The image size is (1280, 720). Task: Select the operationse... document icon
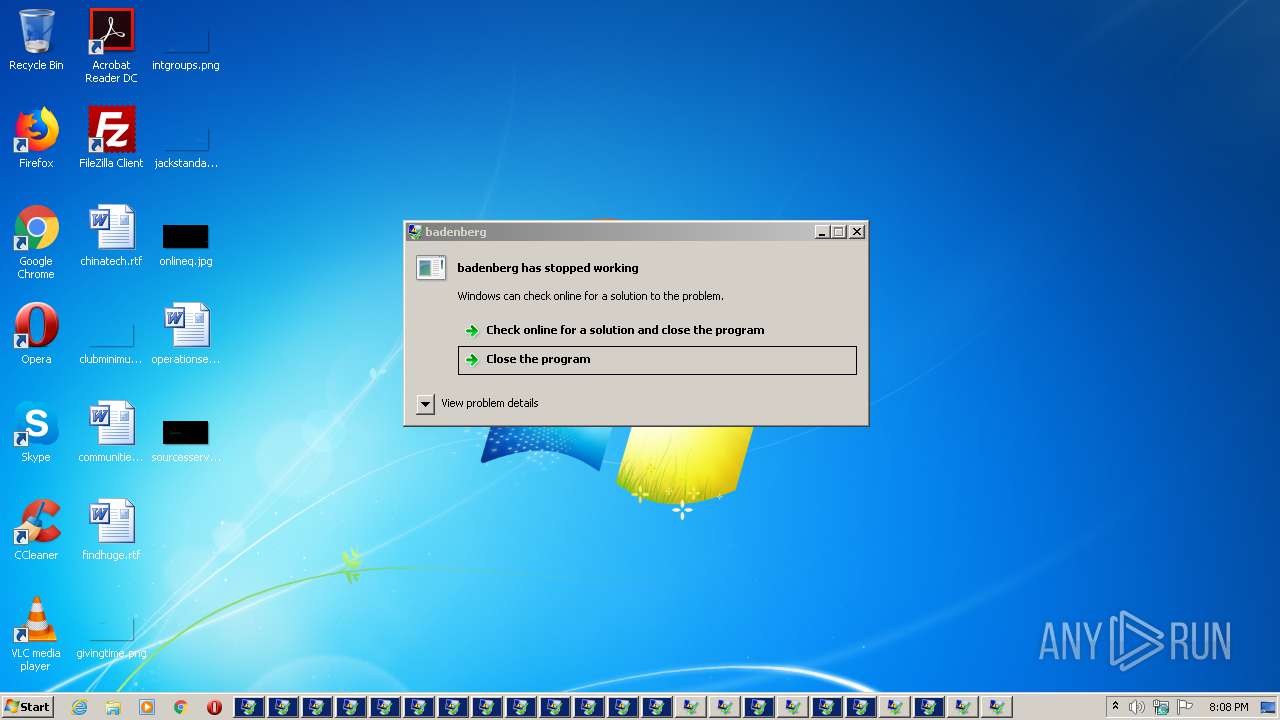coord(186,335)
